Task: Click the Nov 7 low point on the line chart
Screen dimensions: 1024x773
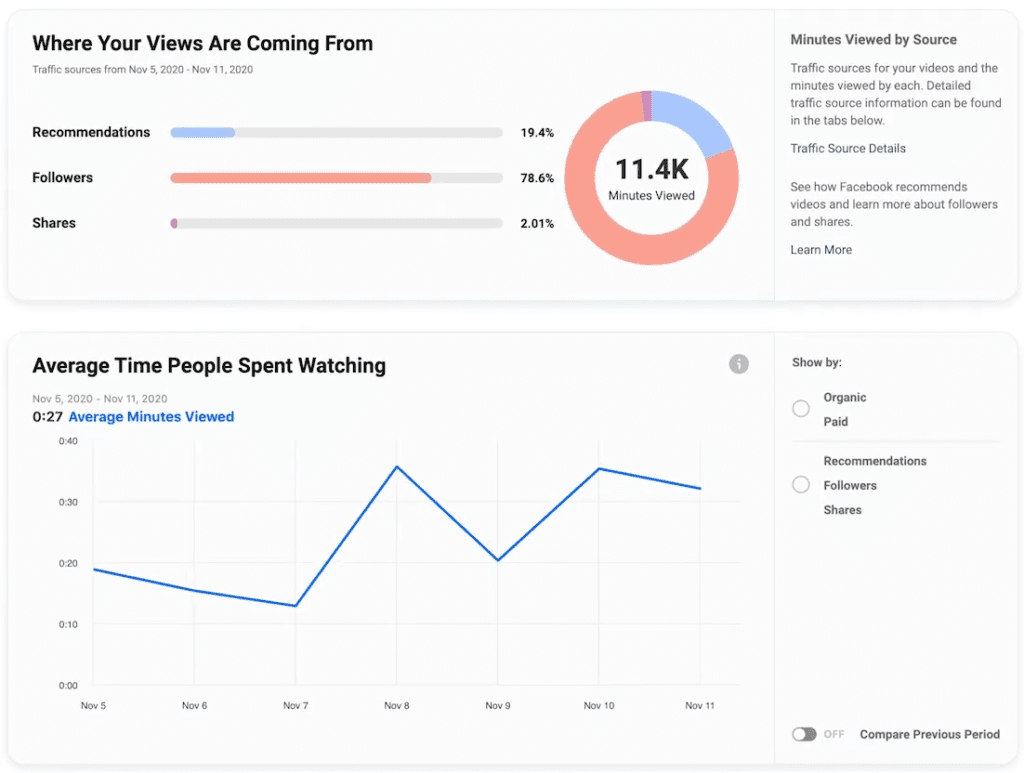Action: [x=295, y=604]
